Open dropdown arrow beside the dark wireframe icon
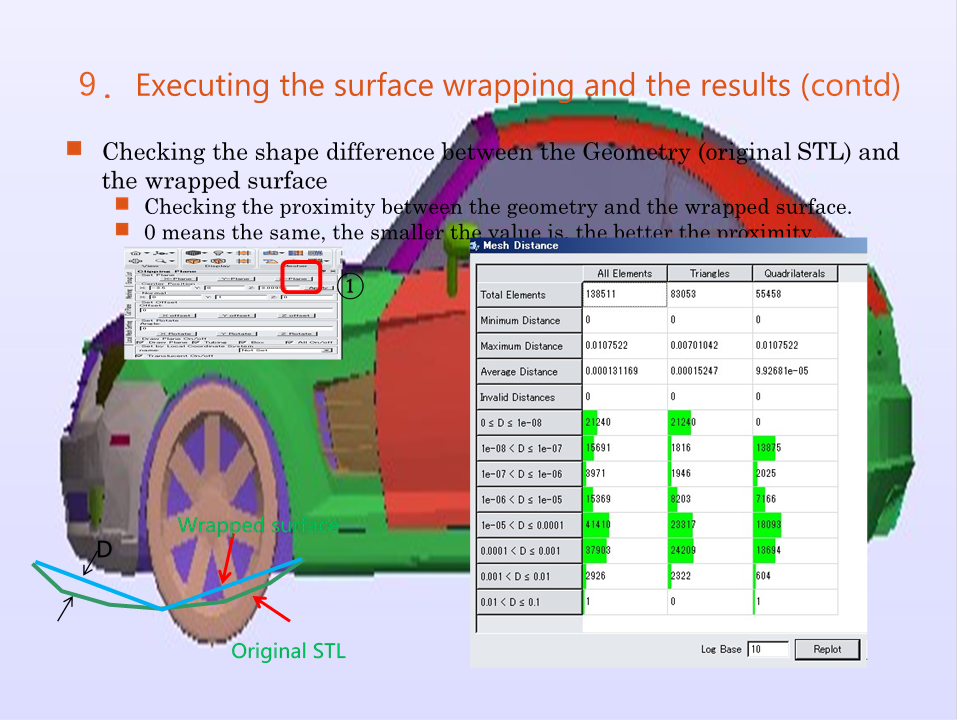Viewport: 961px width, 720px height. [x=205, y=252]
